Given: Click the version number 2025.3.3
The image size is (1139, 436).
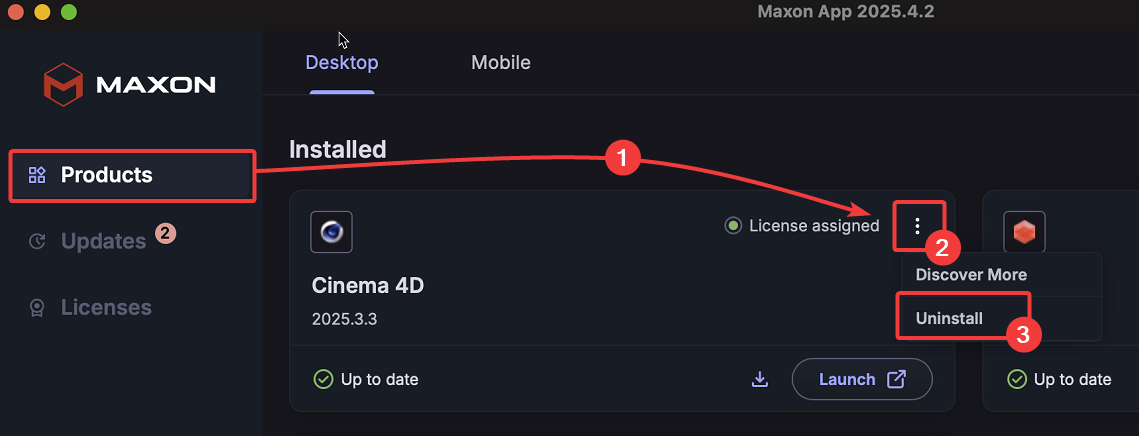Looking at the screenshot, I should pyautogui.click(x=345, y=320).
